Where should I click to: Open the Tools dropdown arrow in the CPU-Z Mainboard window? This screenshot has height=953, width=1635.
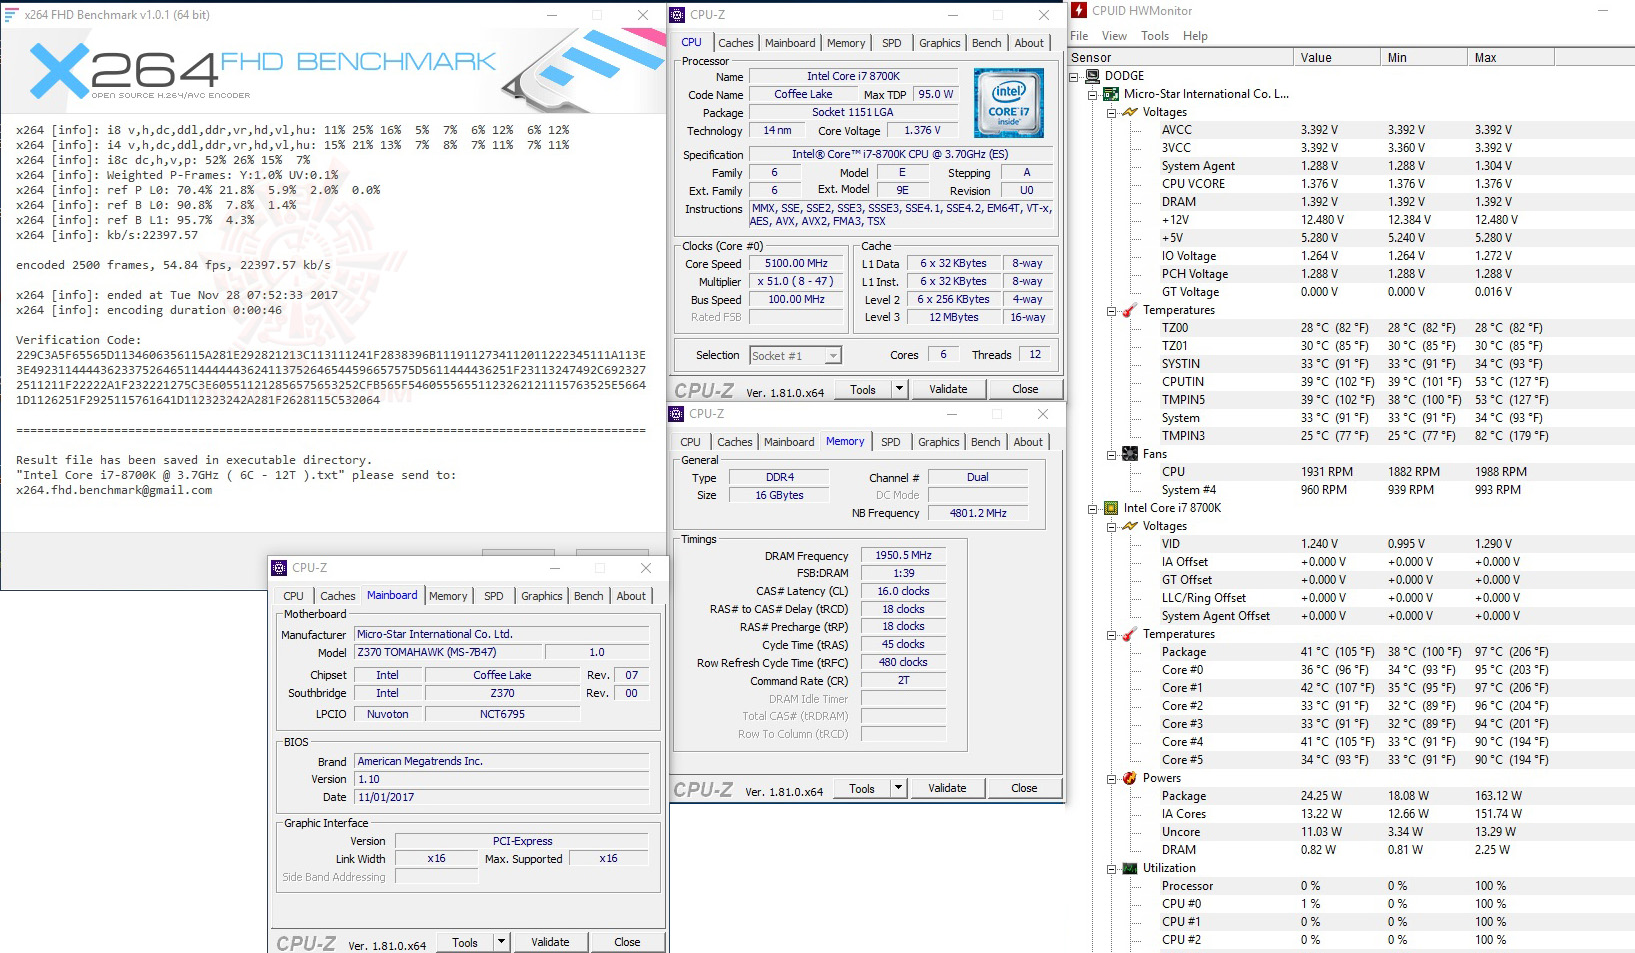501,942
